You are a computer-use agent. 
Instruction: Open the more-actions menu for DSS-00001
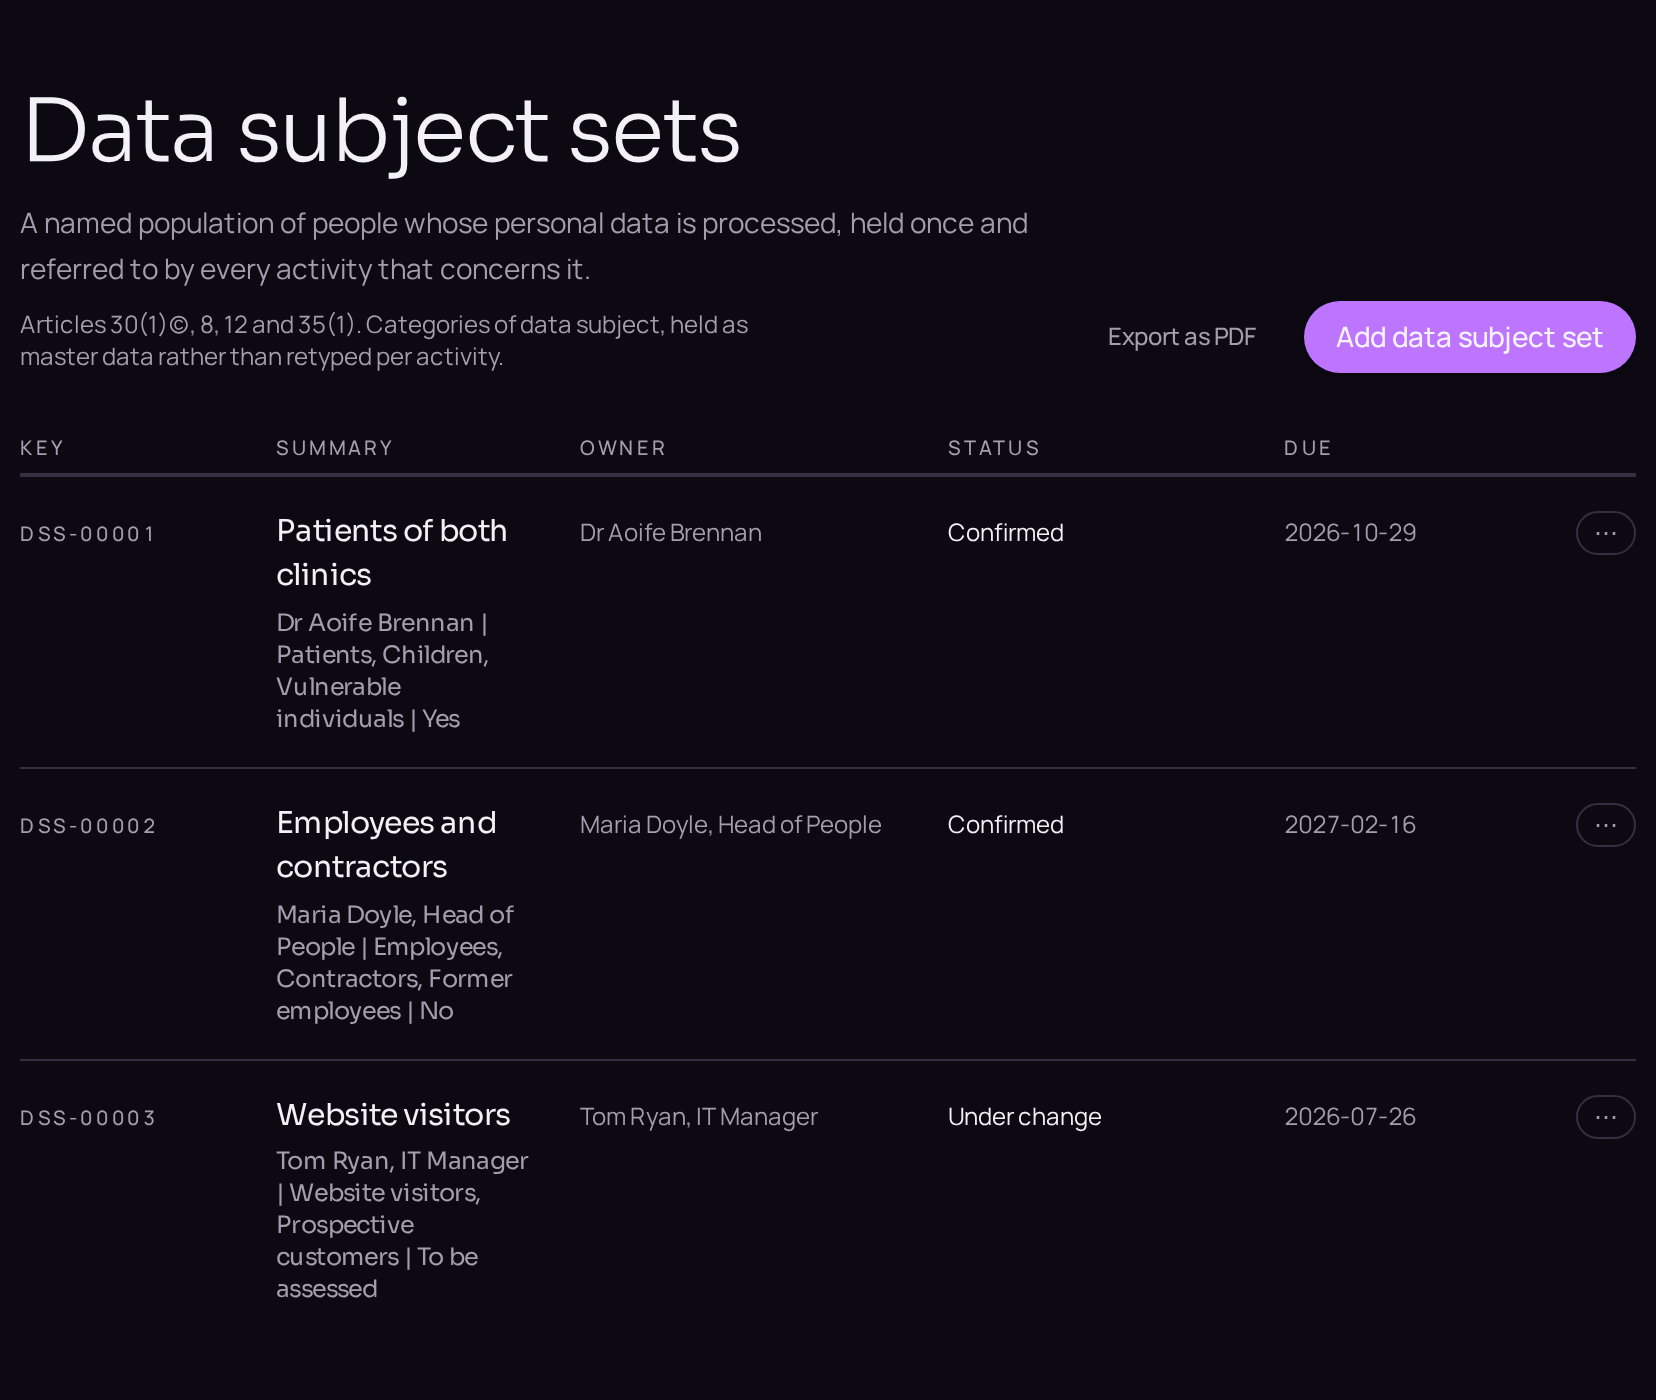coord(1605,533)
